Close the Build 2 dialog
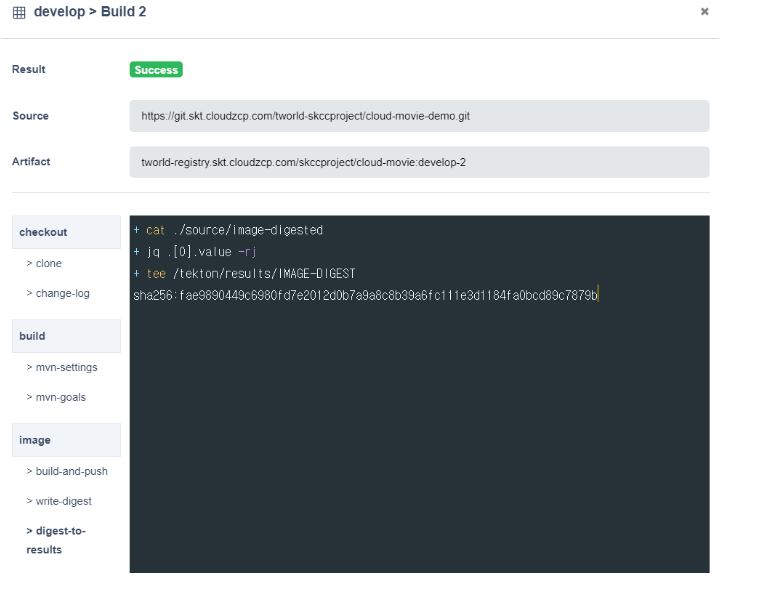This screenshot has width=771, height=610. 704,11
